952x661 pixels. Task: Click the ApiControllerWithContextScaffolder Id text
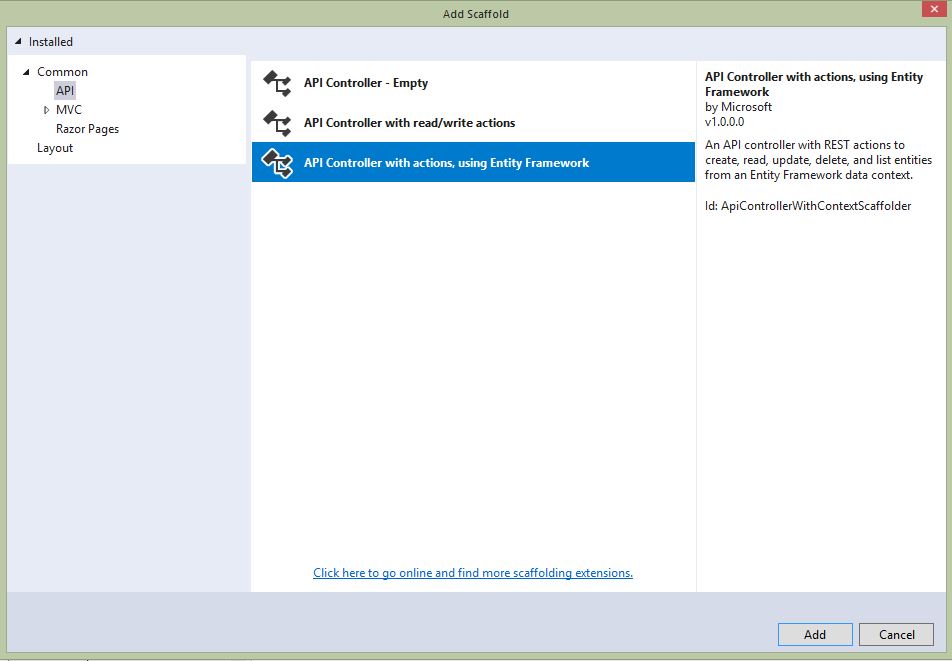[808, 206]
